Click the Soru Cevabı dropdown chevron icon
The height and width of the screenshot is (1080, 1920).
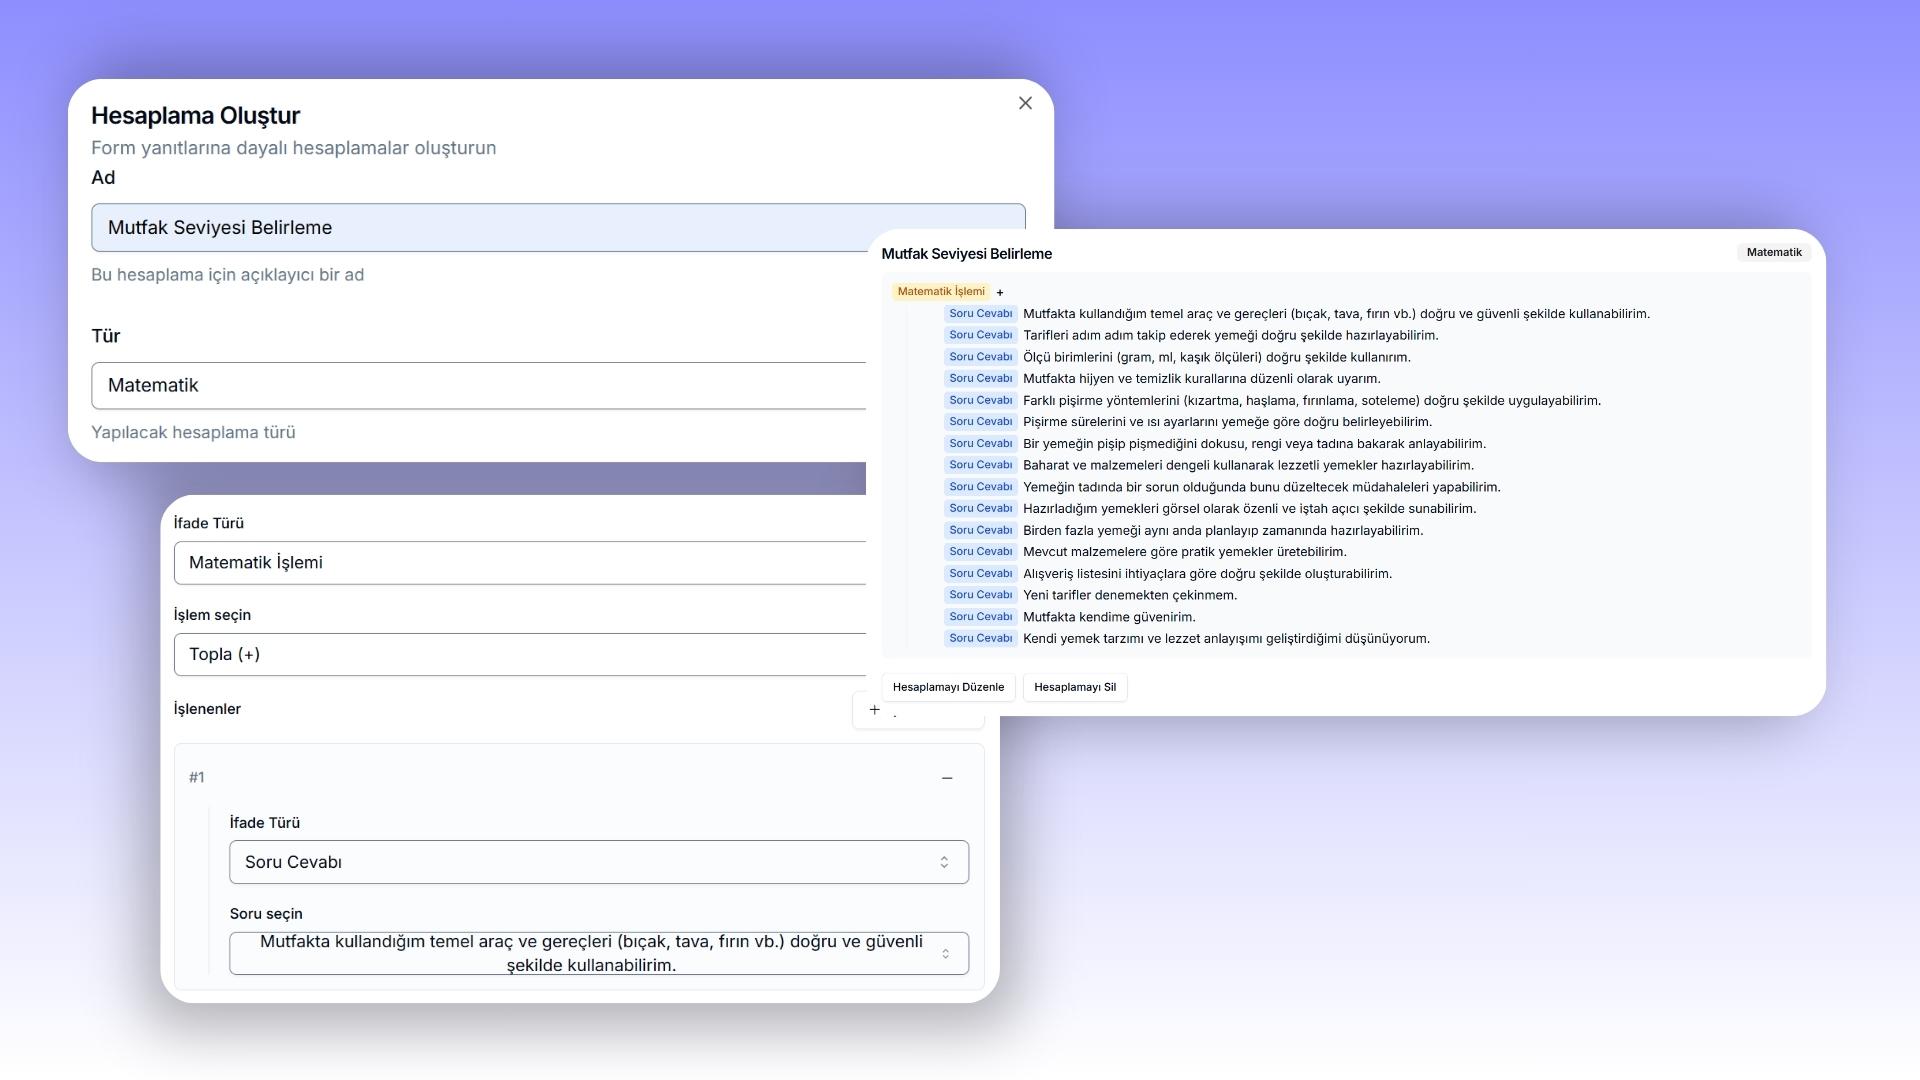943,862
